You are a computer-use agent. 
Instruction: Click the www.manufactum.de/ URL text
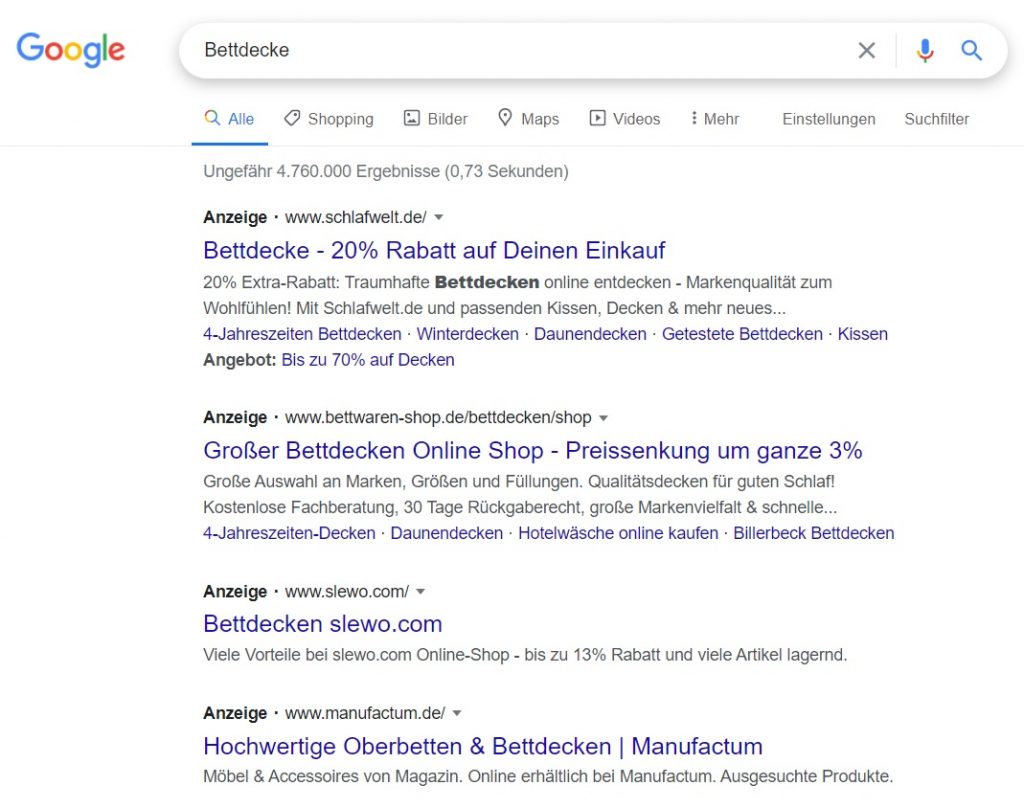pyautogui.click(x=365, y=713)
